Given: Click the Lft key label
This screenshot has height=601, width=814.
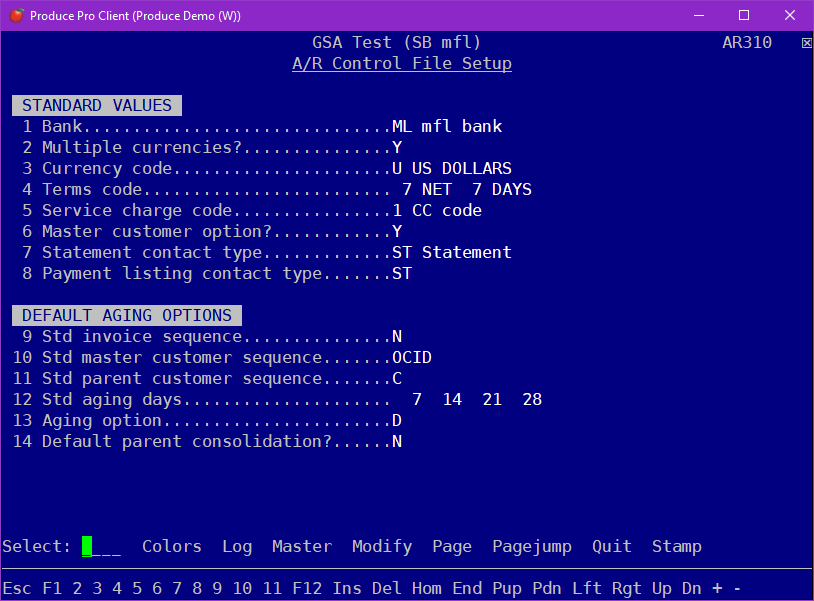Looking at the screenshot, I should [x=587, y=588].
